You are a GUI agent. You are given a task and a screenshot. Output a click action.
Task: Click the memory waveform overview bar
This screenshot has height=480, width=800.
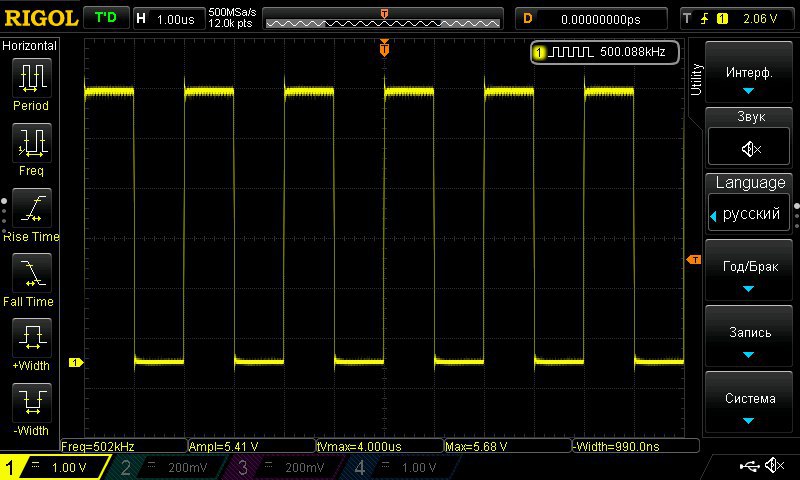[x=383, y=19]
